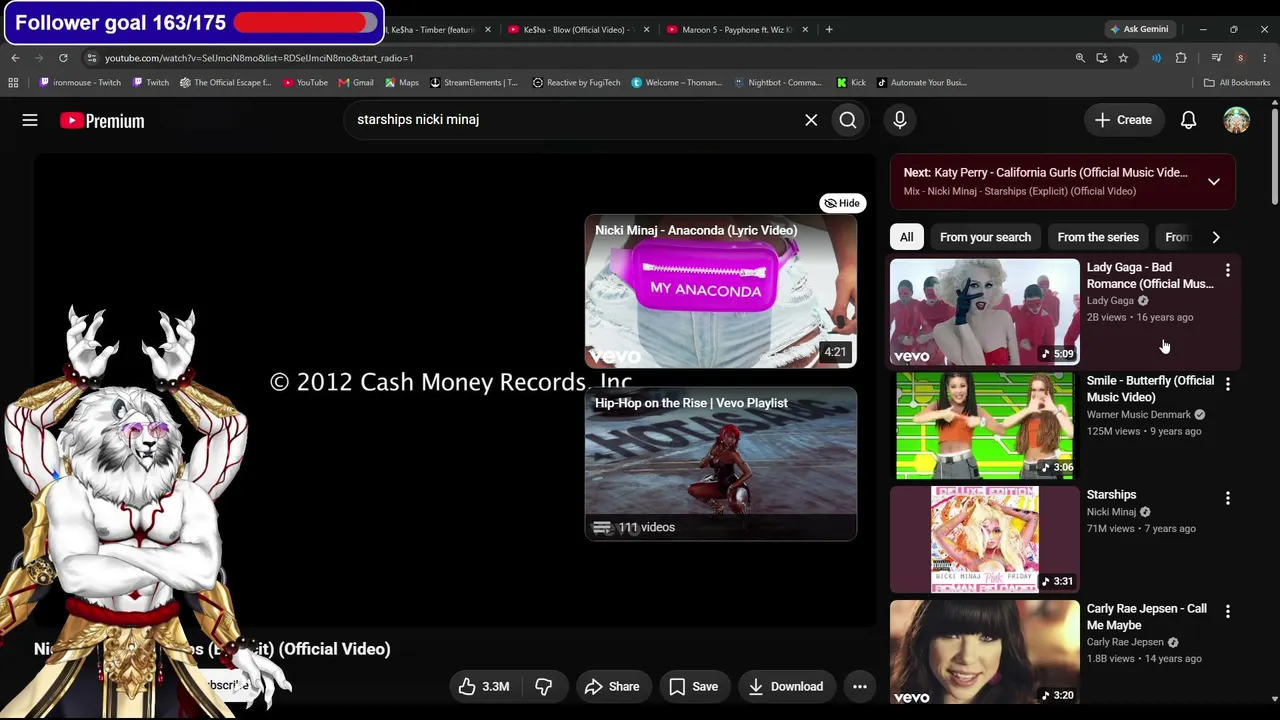
Task: Open the Kick bookmark
Action: click(x=851, y=83)
